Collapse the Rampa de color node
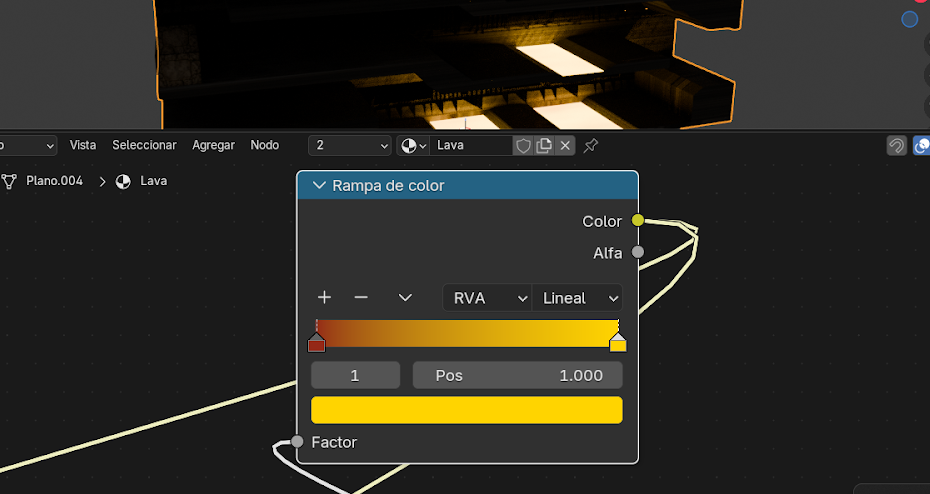930x494 pixels. (x=319, y=186)
